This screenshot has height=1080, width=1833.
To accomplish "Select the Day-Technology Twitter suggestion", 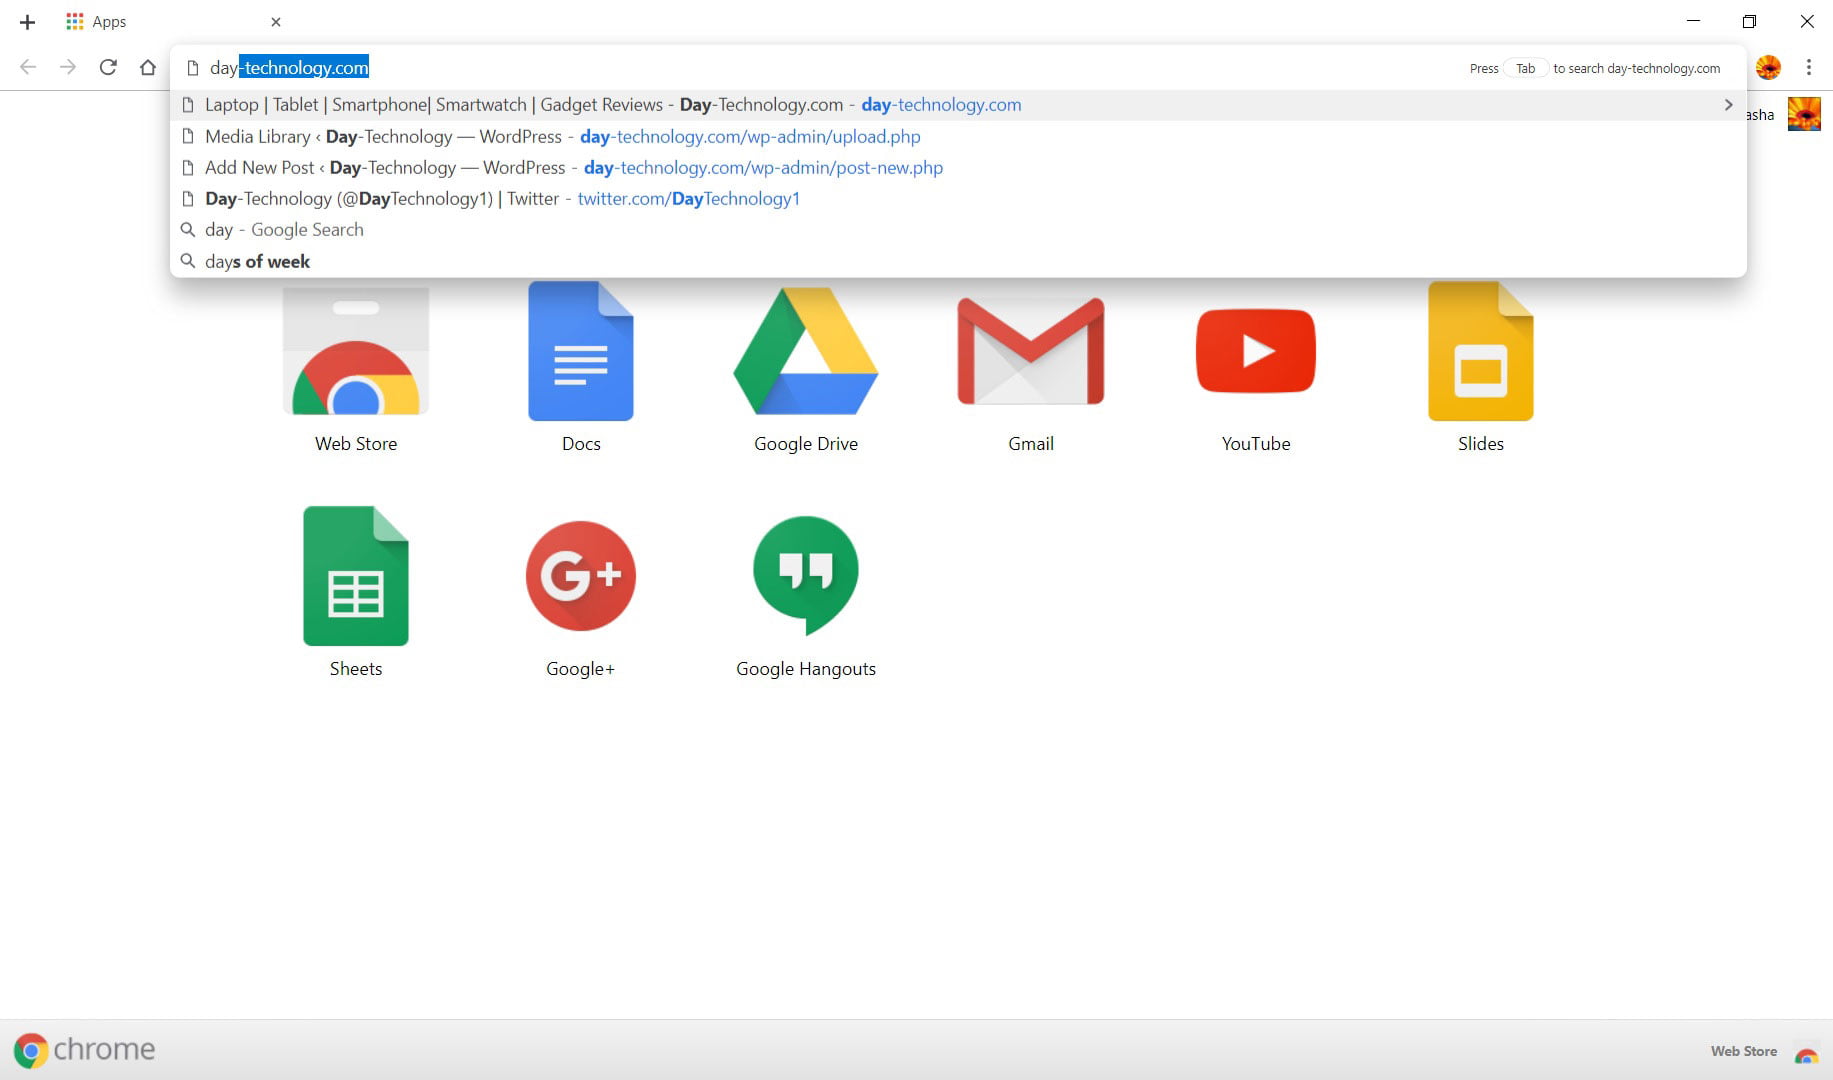I will point(958,198).
